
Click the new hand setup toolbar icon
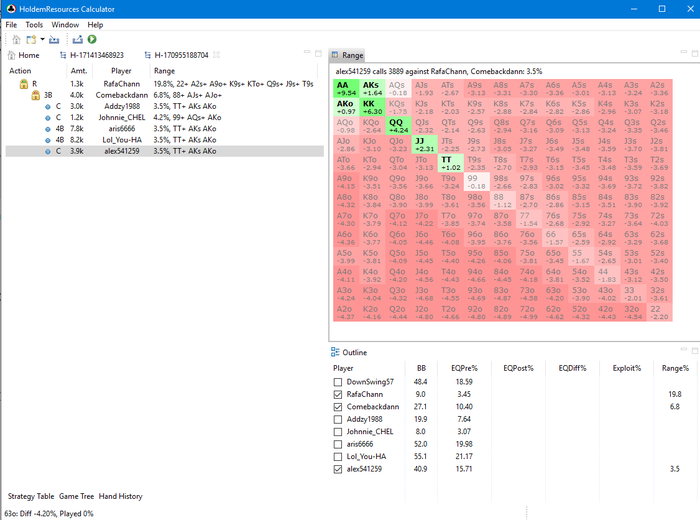pos(31,40)
